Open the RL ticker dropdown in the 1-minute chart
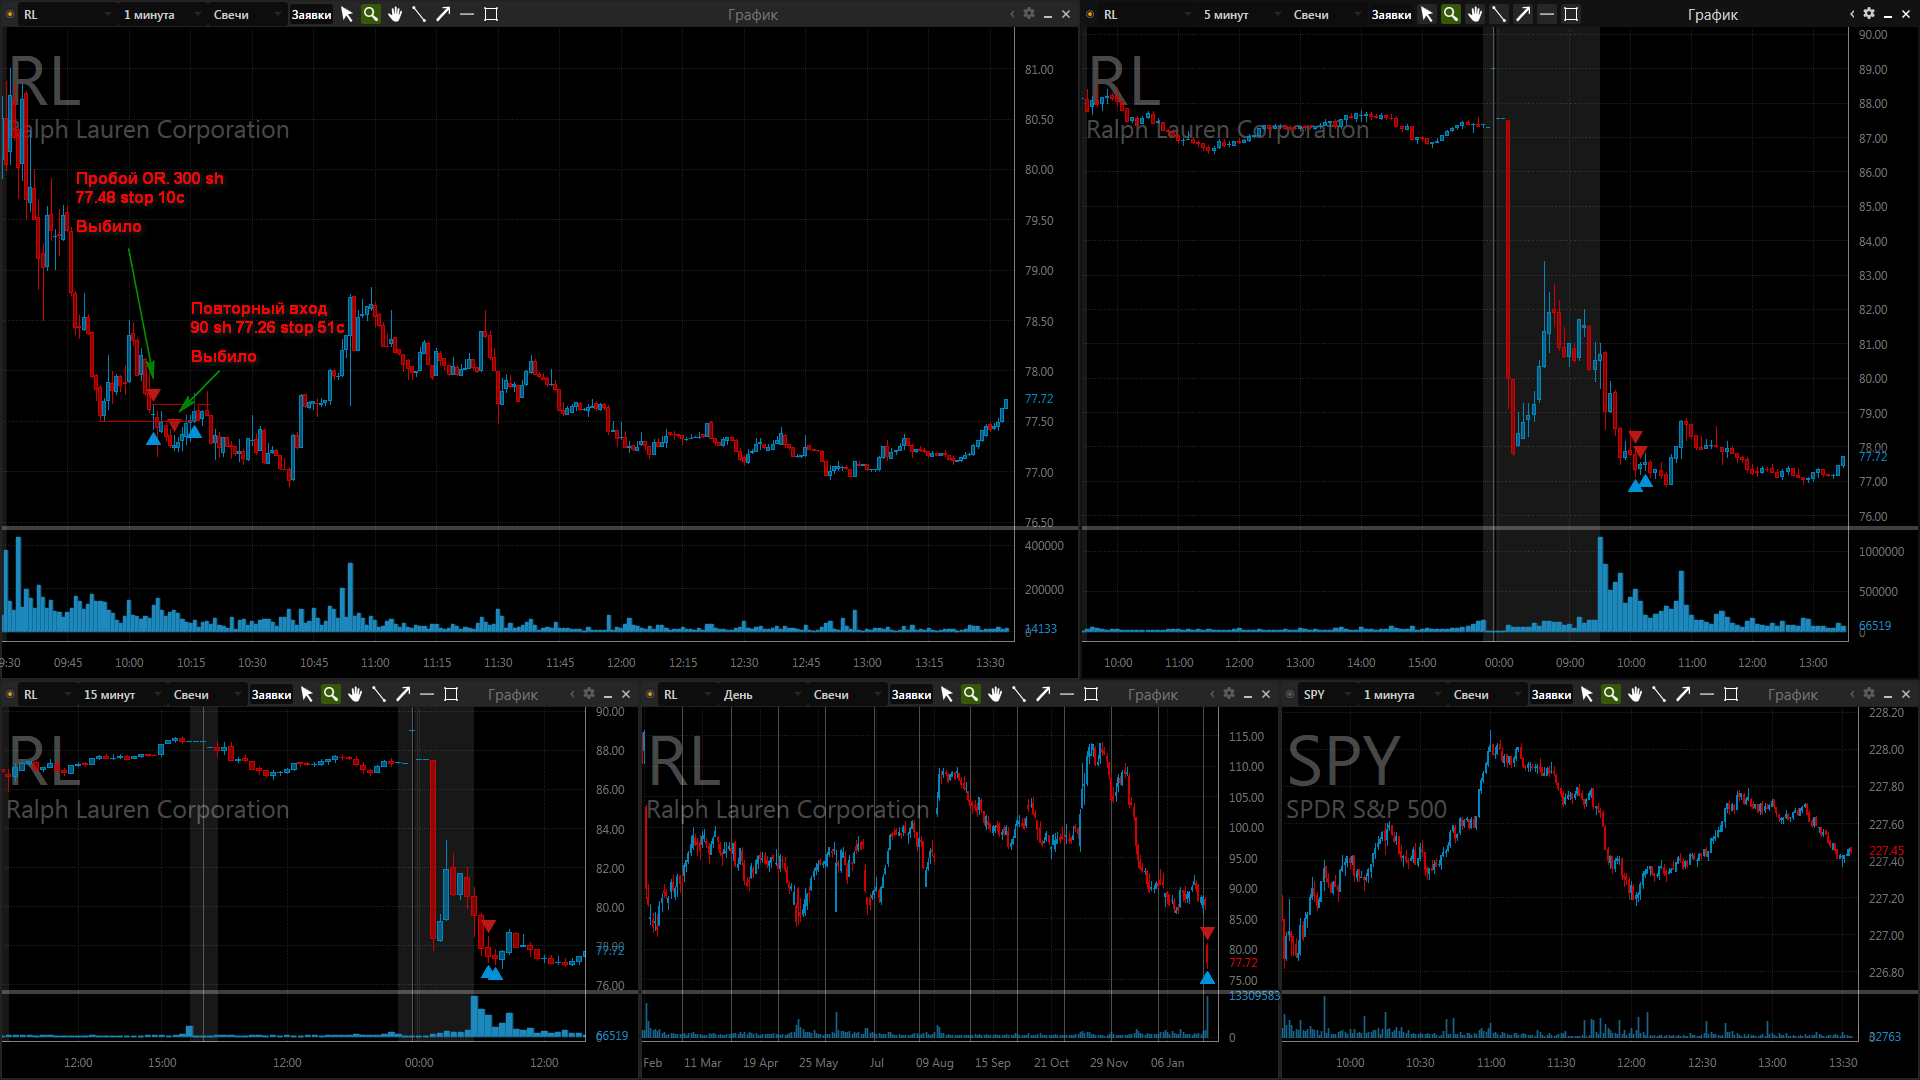The height and width of the screenshot is (1080, 1920). click(x=67, y=14)
